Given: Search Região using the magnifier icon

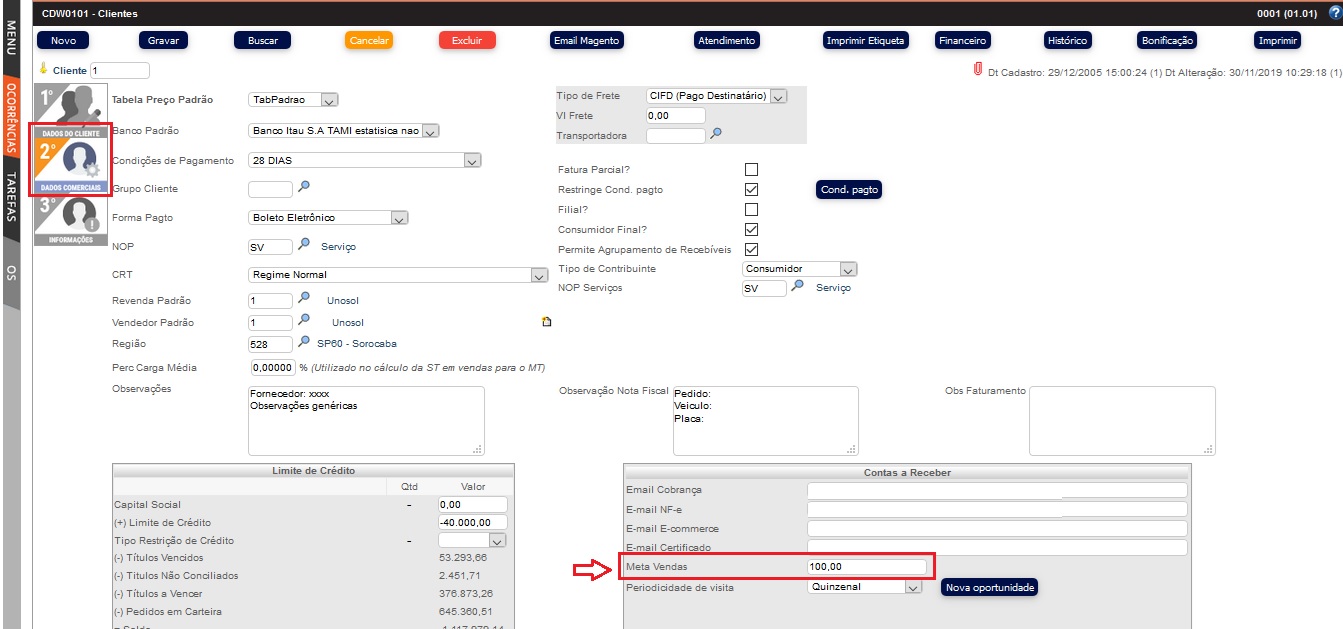Looking at the screenshot, I should [305, 343].
